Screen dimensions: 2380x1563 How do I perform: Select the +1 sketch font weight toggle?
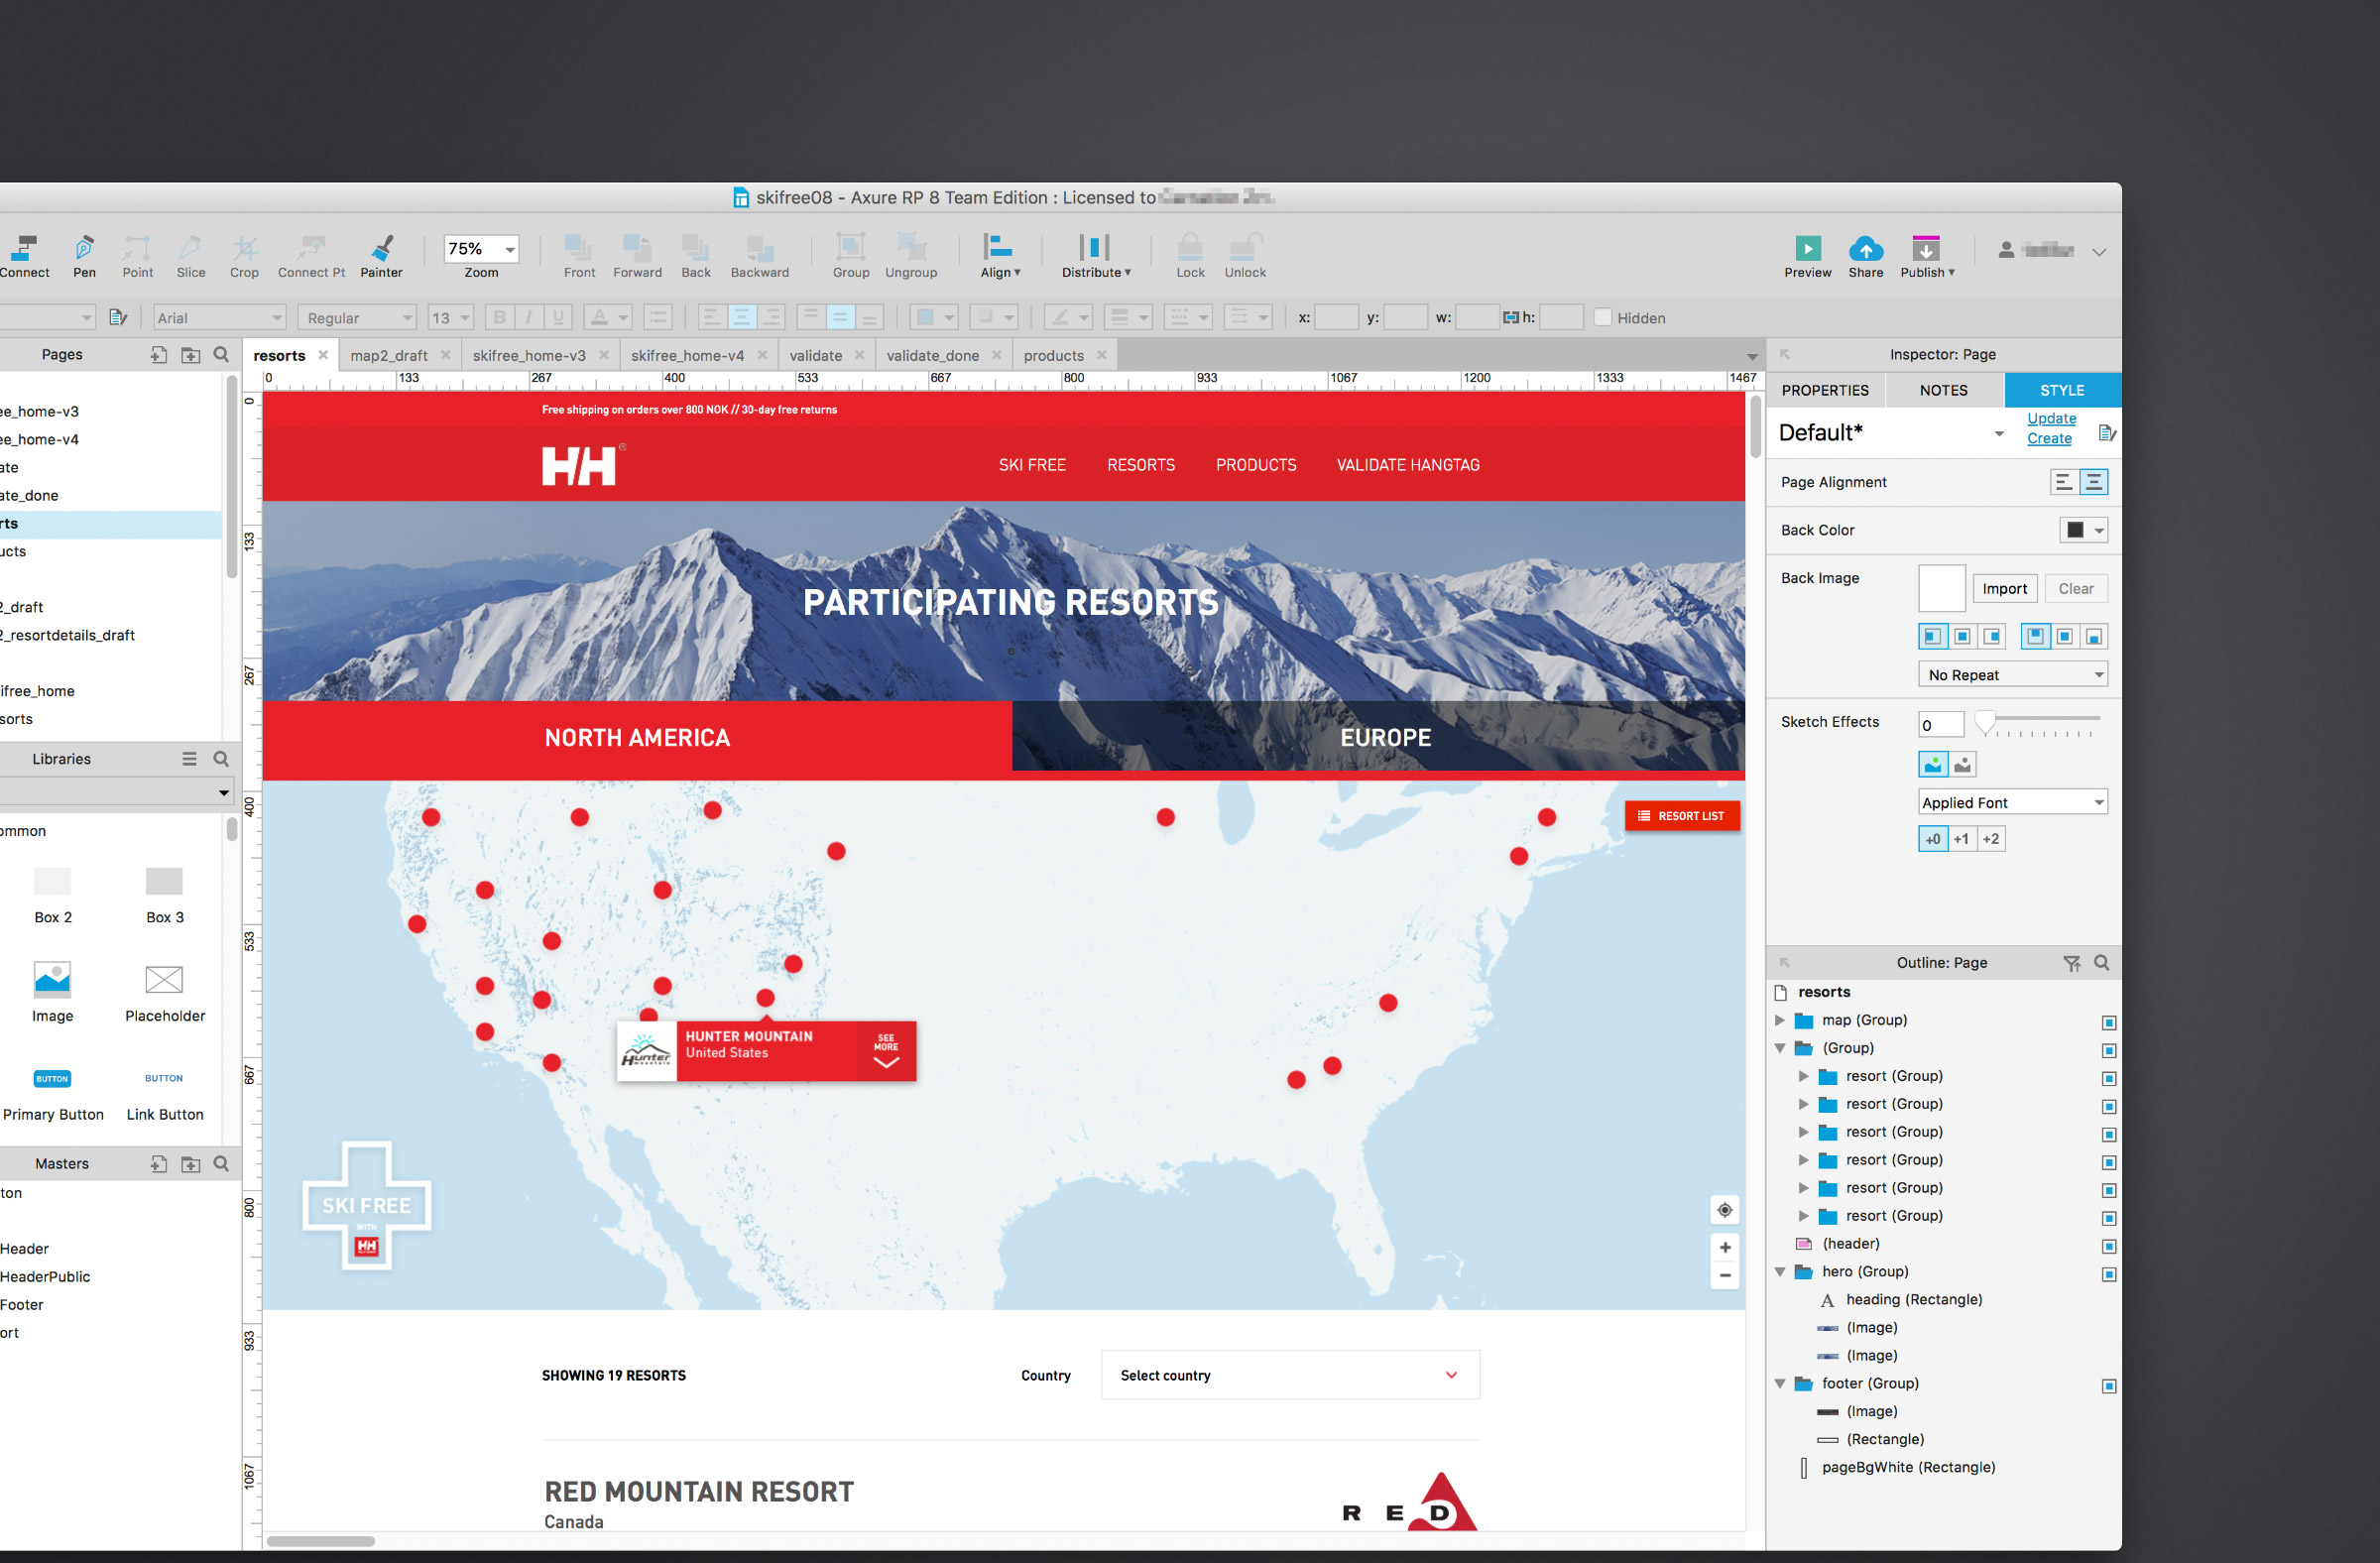pyautogui.click(x=1961, y=839)
